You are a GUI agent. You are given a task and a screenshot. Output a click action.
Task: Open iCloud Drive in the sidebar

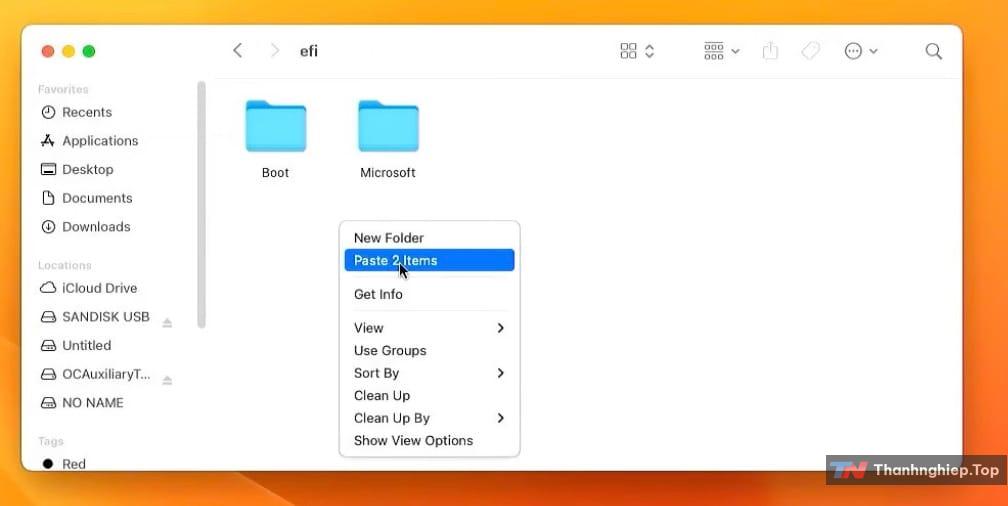[x=99, y=288]
